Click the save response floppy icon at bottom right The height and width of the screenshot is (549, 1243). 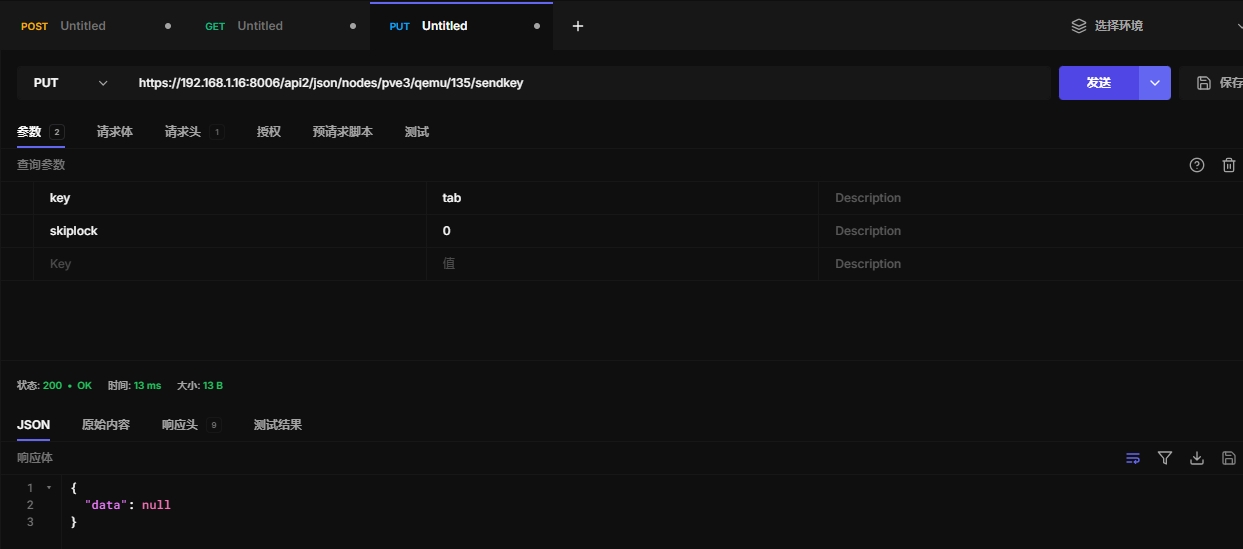1229,458
